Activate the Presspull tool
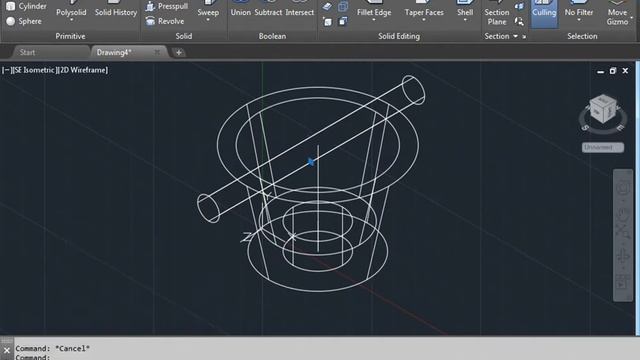Screen dimensions: 640x360 point(167,6)
